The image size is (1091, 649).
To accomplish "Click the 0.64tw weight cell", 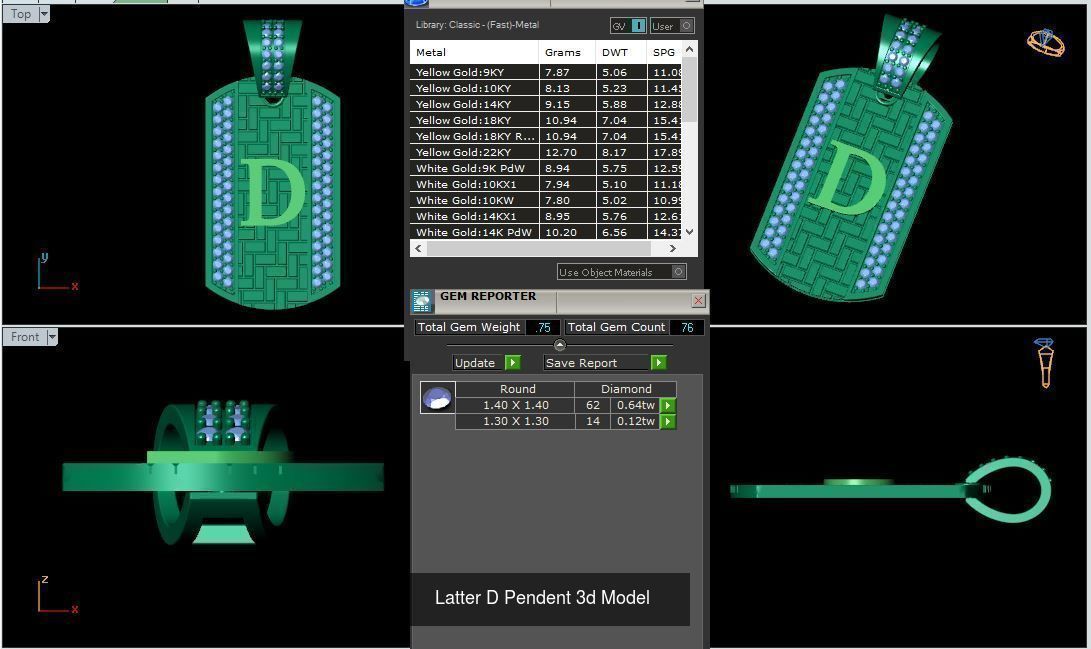I will [x=635, y=405].
